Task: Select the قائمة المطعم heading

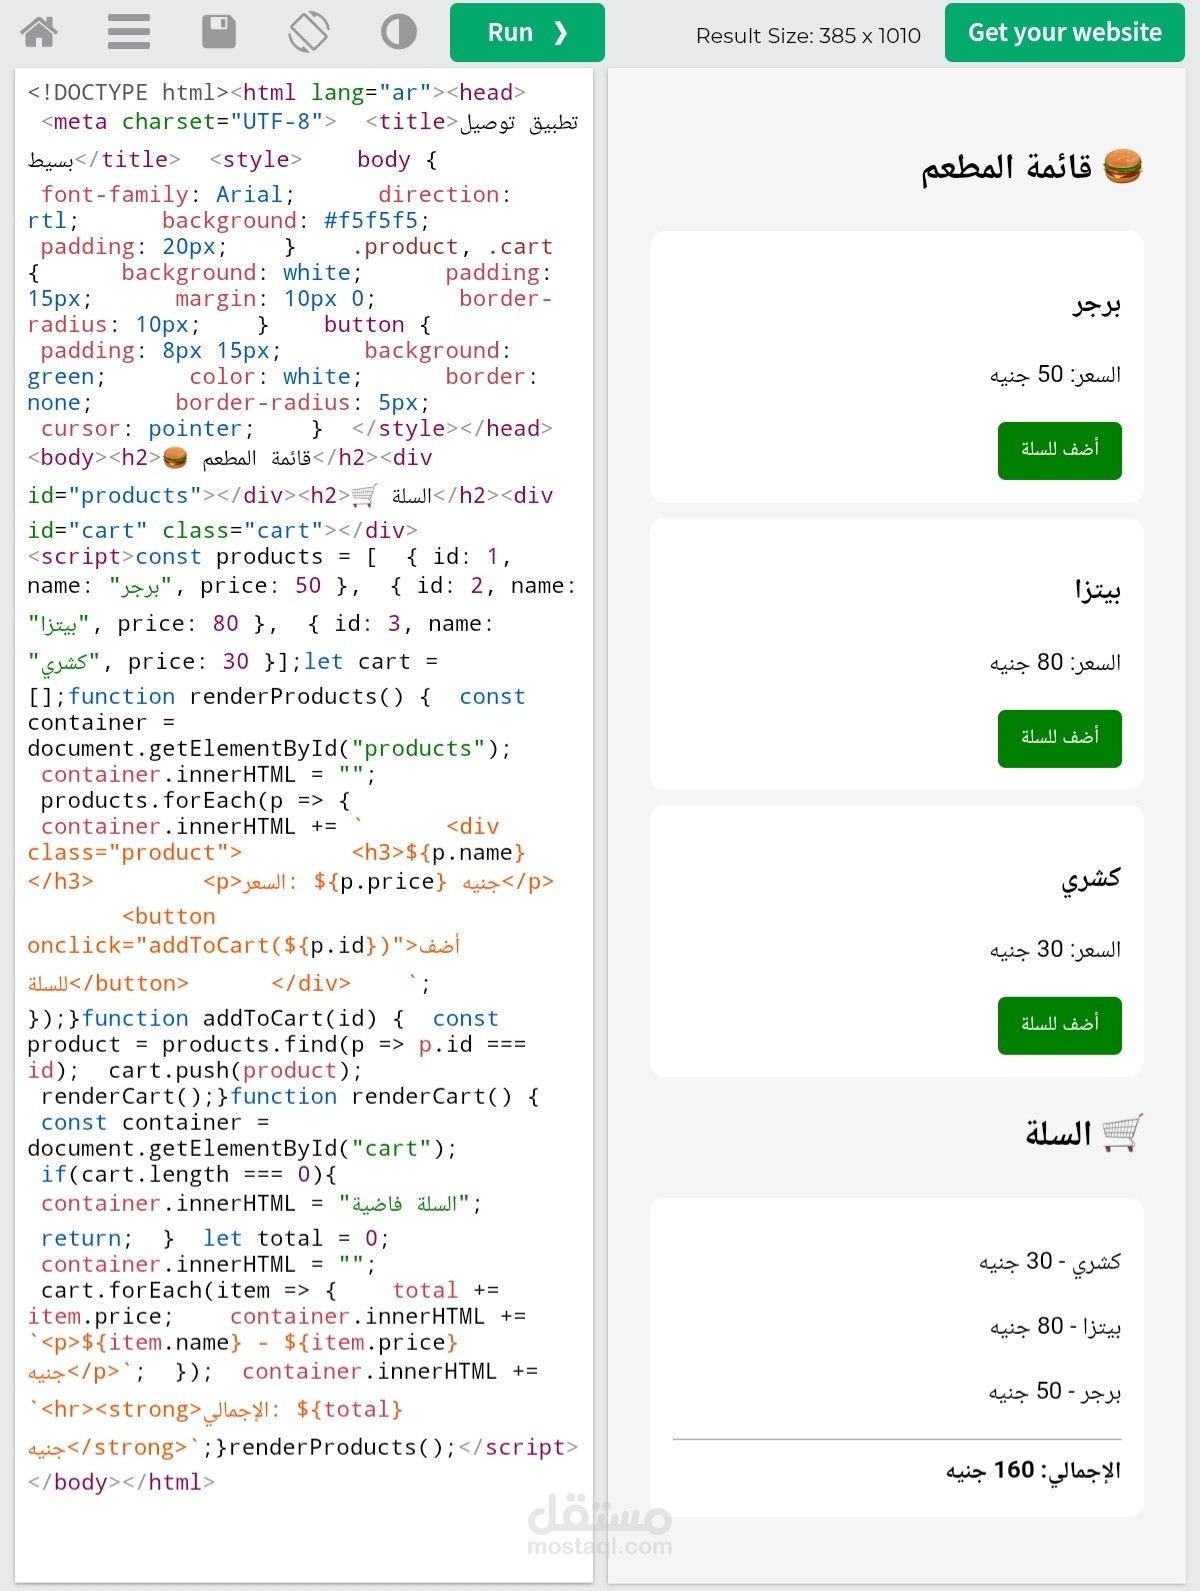Action: coord(1006,167)
